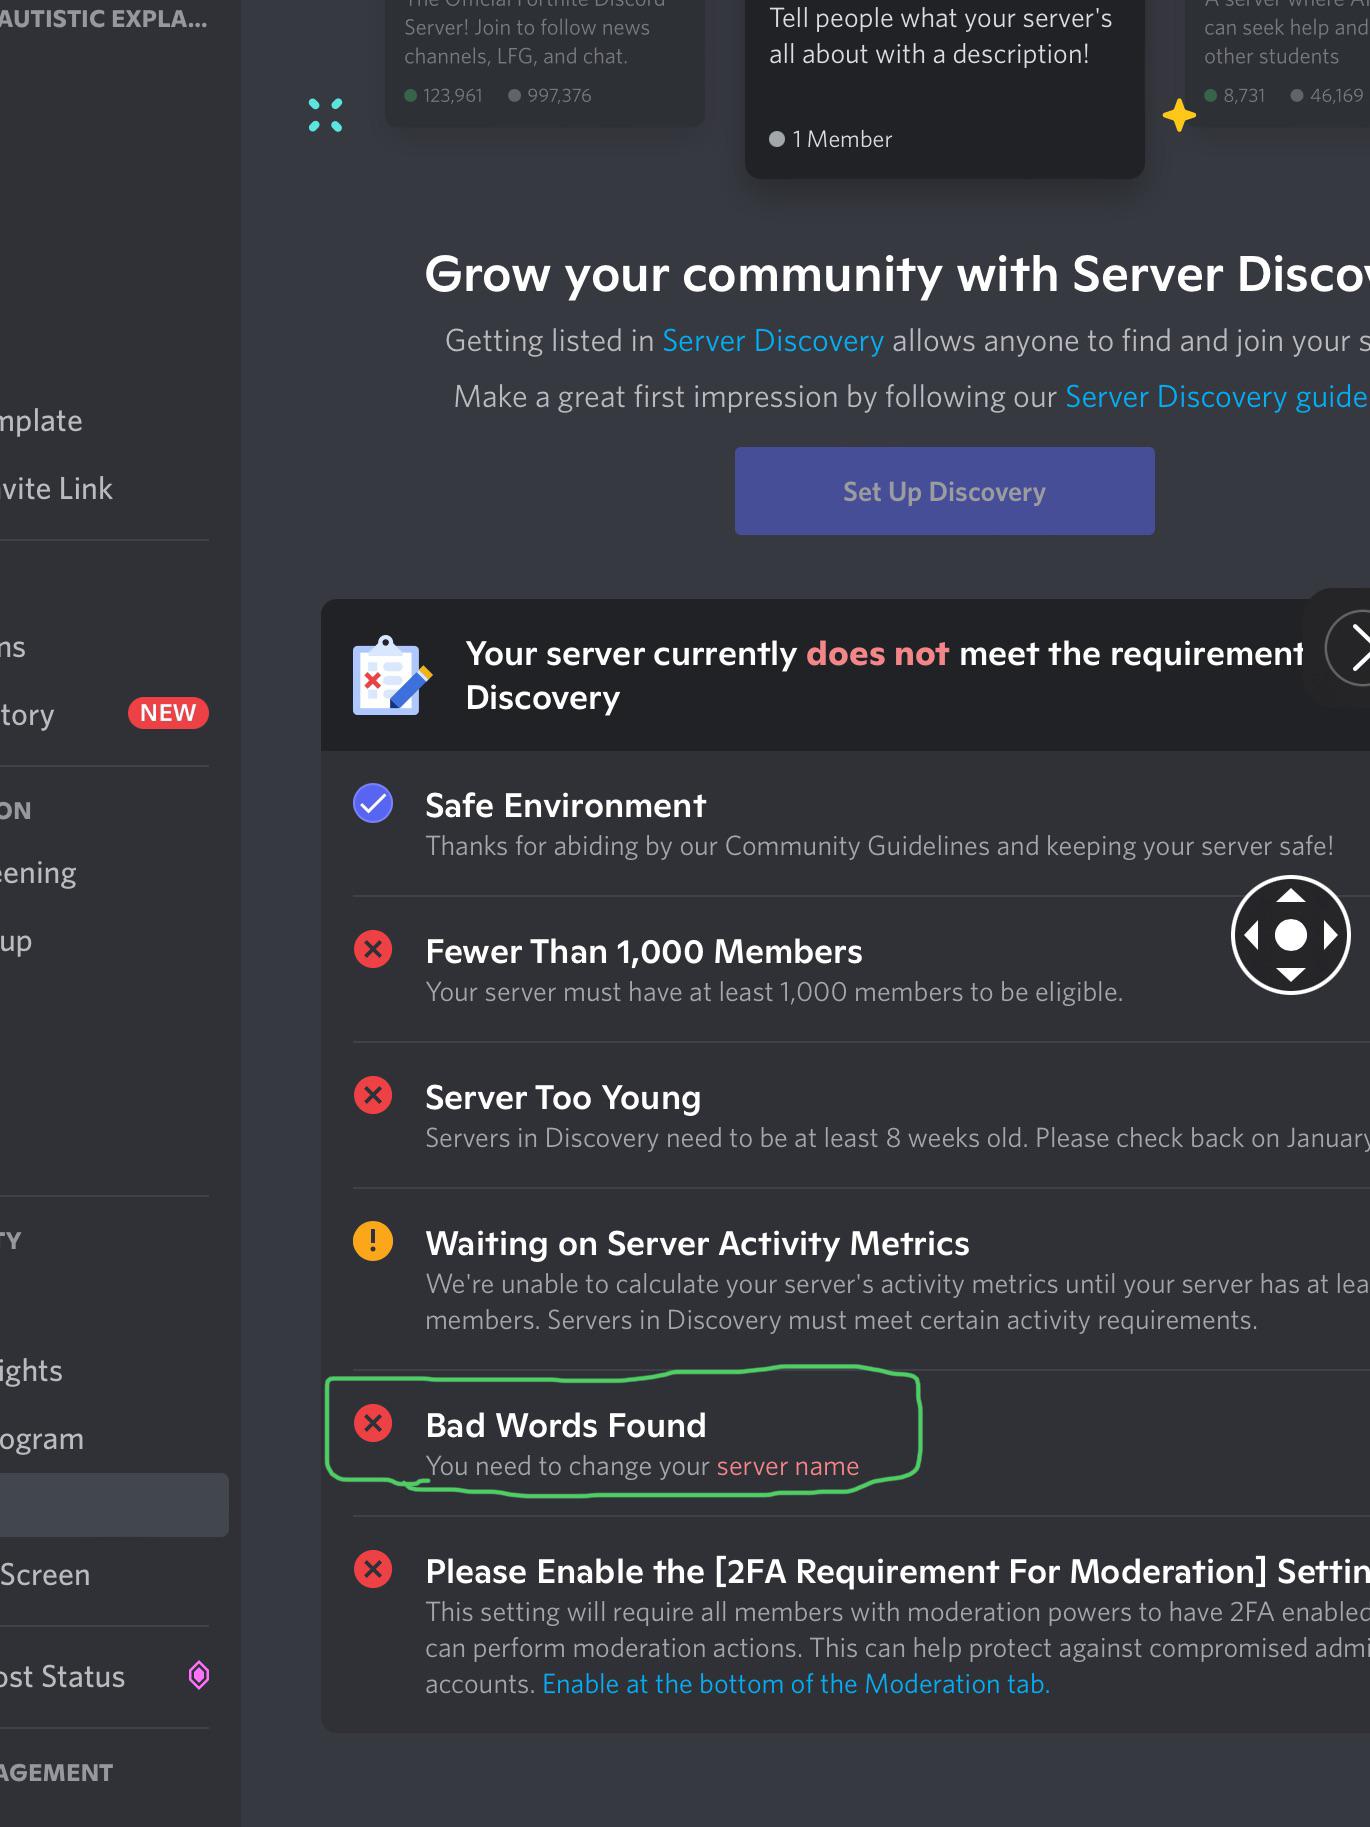Click the server preview card showing '1 Member'
Viewport: 1370px width, 1827px height.
click(x=945, y=88)
